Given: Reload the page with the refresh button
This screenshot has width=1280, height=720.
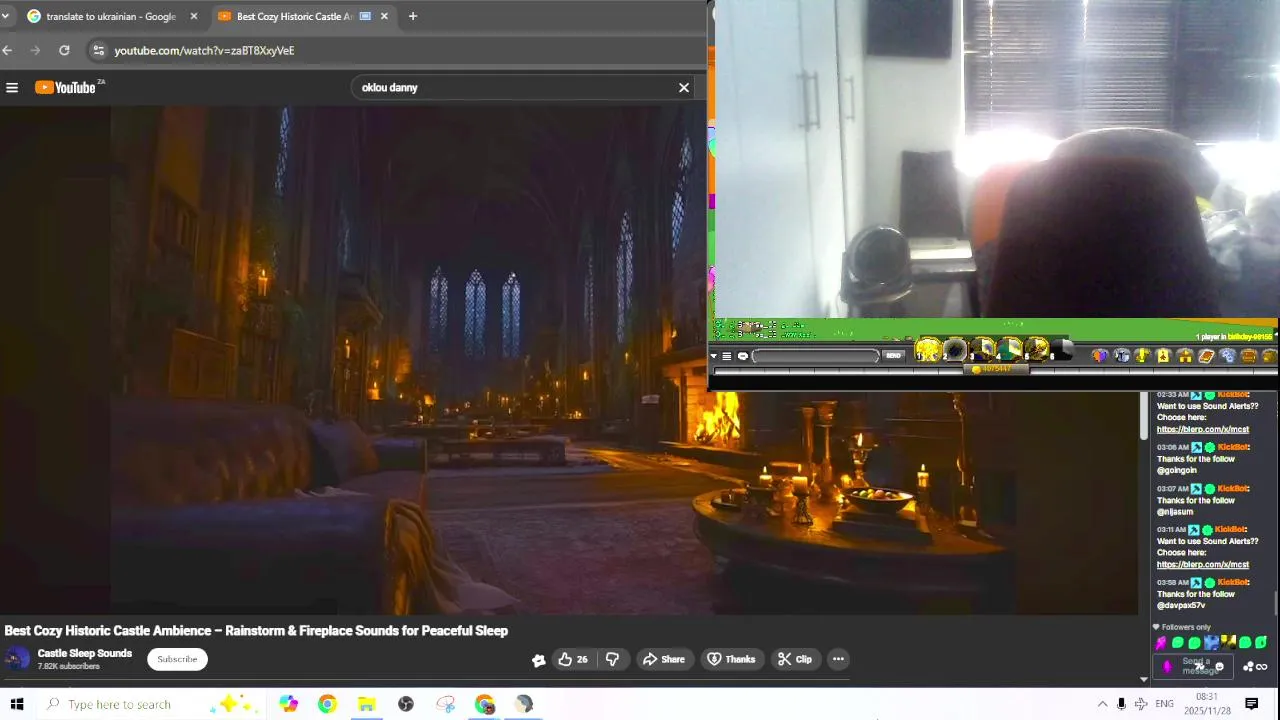Looking at the screenshot, I should pyautogui.click(x=64, y=50).
